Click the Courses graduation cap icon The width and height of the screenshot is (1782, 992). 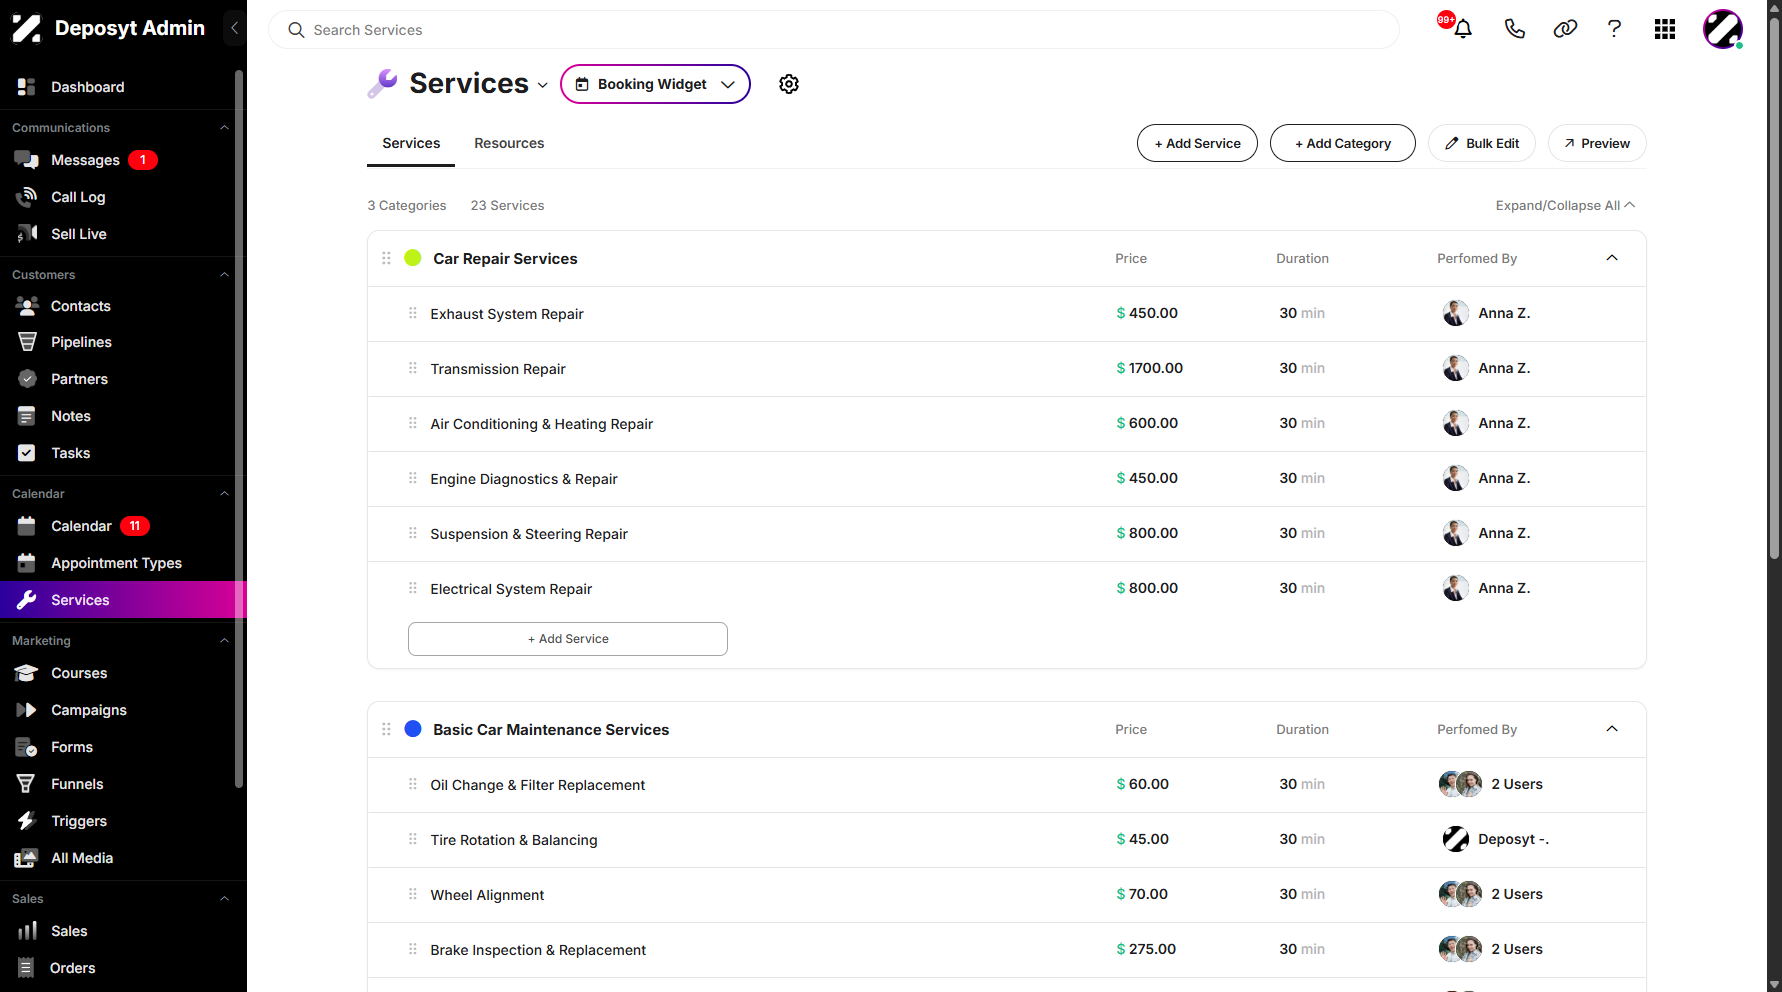tap(27, 673)
